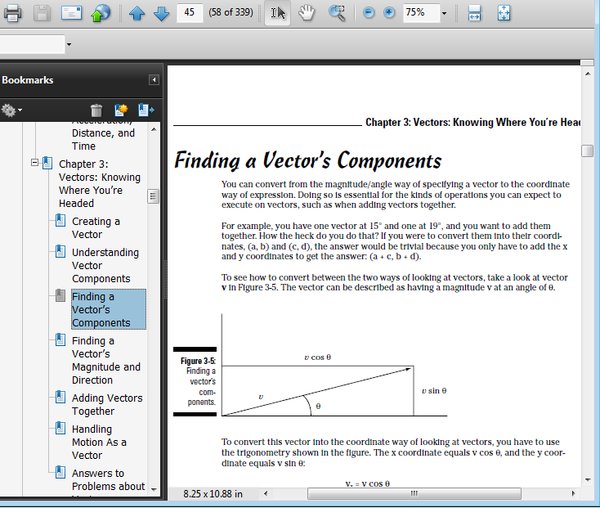Click the bookmarks panel scrollbar thumb
This screenshot has height=508, width=600.
(153, 197)
